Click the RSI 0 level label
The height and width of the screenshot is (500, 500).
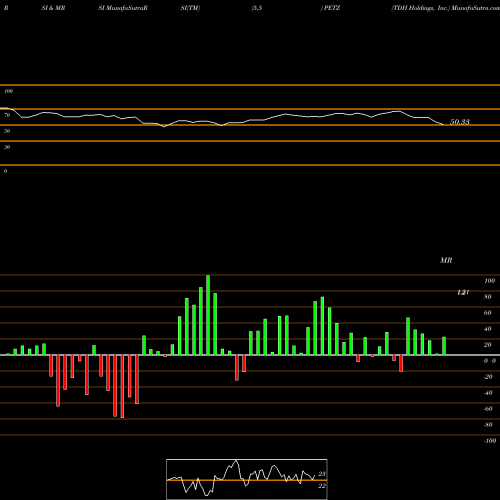point(5,171)
